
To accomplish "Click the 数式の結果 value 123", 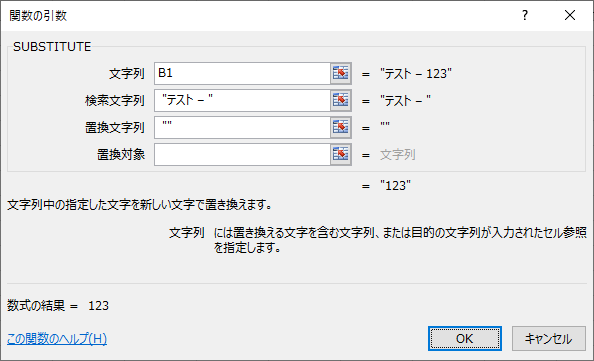I will 98,306.
